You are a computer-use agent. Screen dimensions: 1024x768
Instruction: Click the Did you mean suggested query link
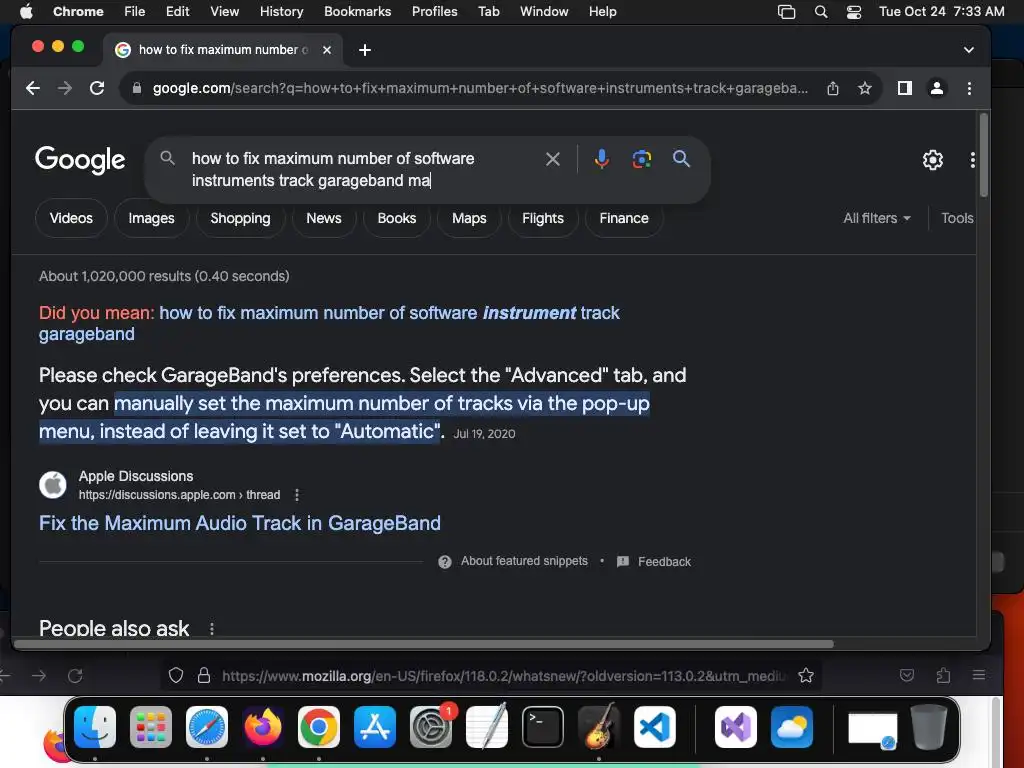329,323
